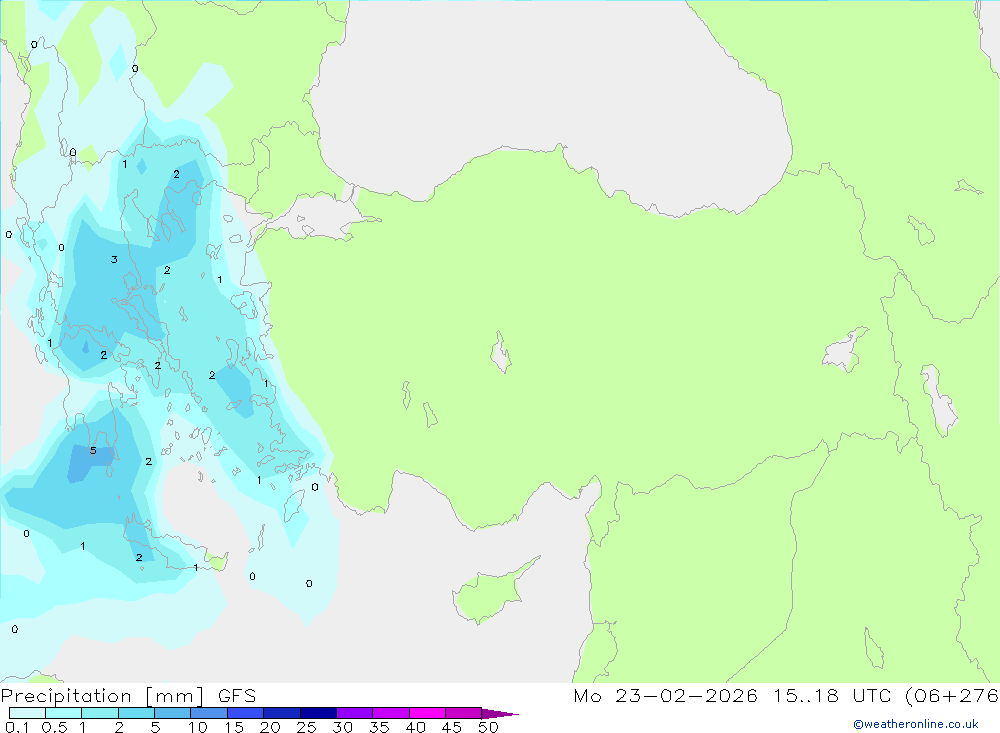Click the 0.1–0.5 mm legend color swatch
This screenshot has height=733, width=1000.
point(27,713)
